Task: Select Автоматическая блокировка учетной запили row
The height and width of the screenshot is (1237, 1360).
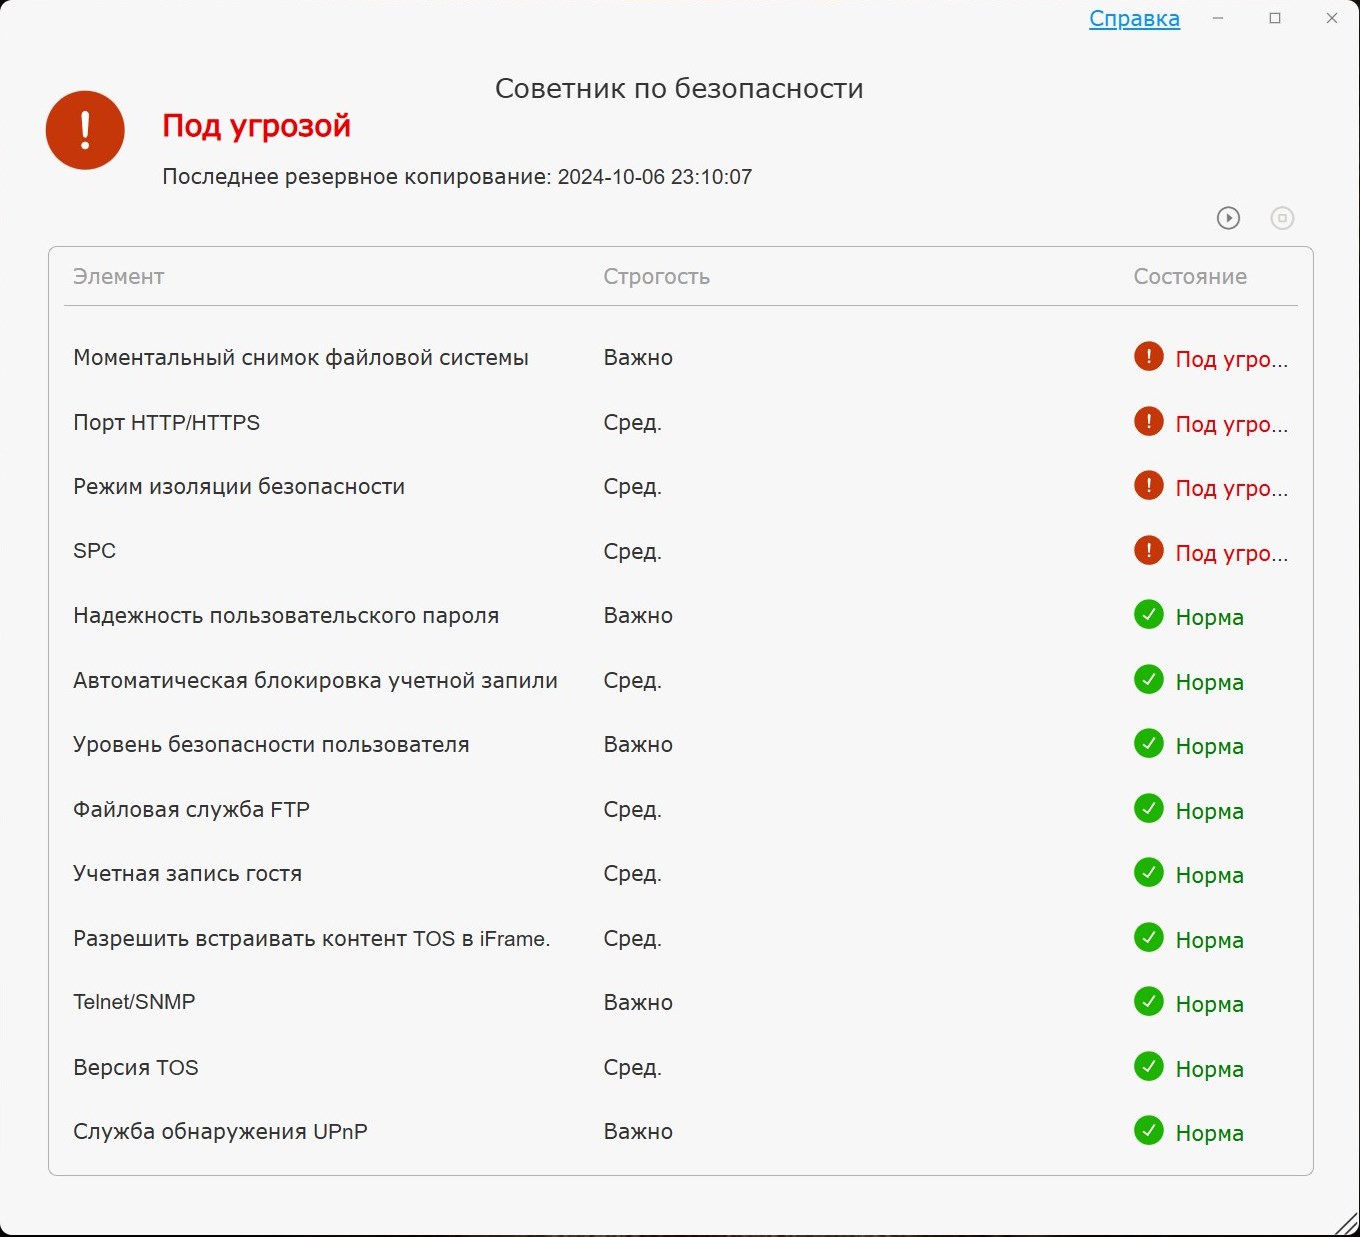Action: pyautogui.click(x=315, y=681)
